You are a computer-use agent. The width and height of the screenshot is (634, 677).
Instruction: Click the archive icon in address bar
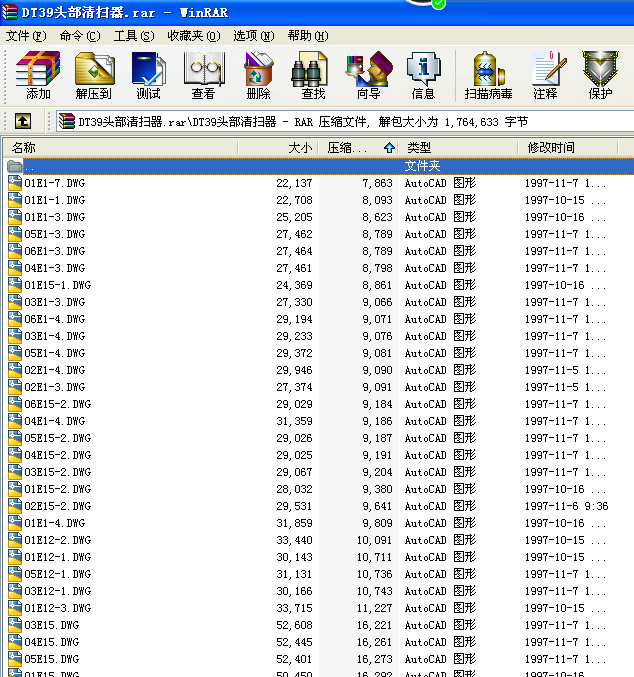click(67, 121)
